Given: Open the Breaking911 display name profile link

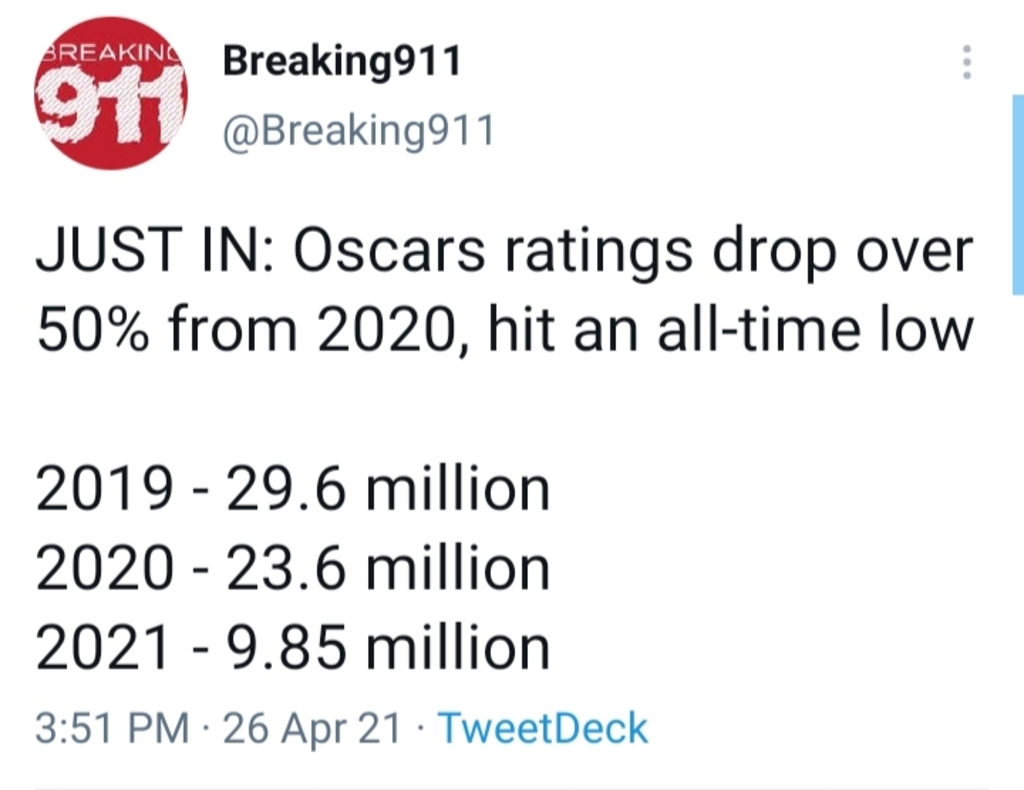Looking at the screenshot, I should tap(342, 63).
